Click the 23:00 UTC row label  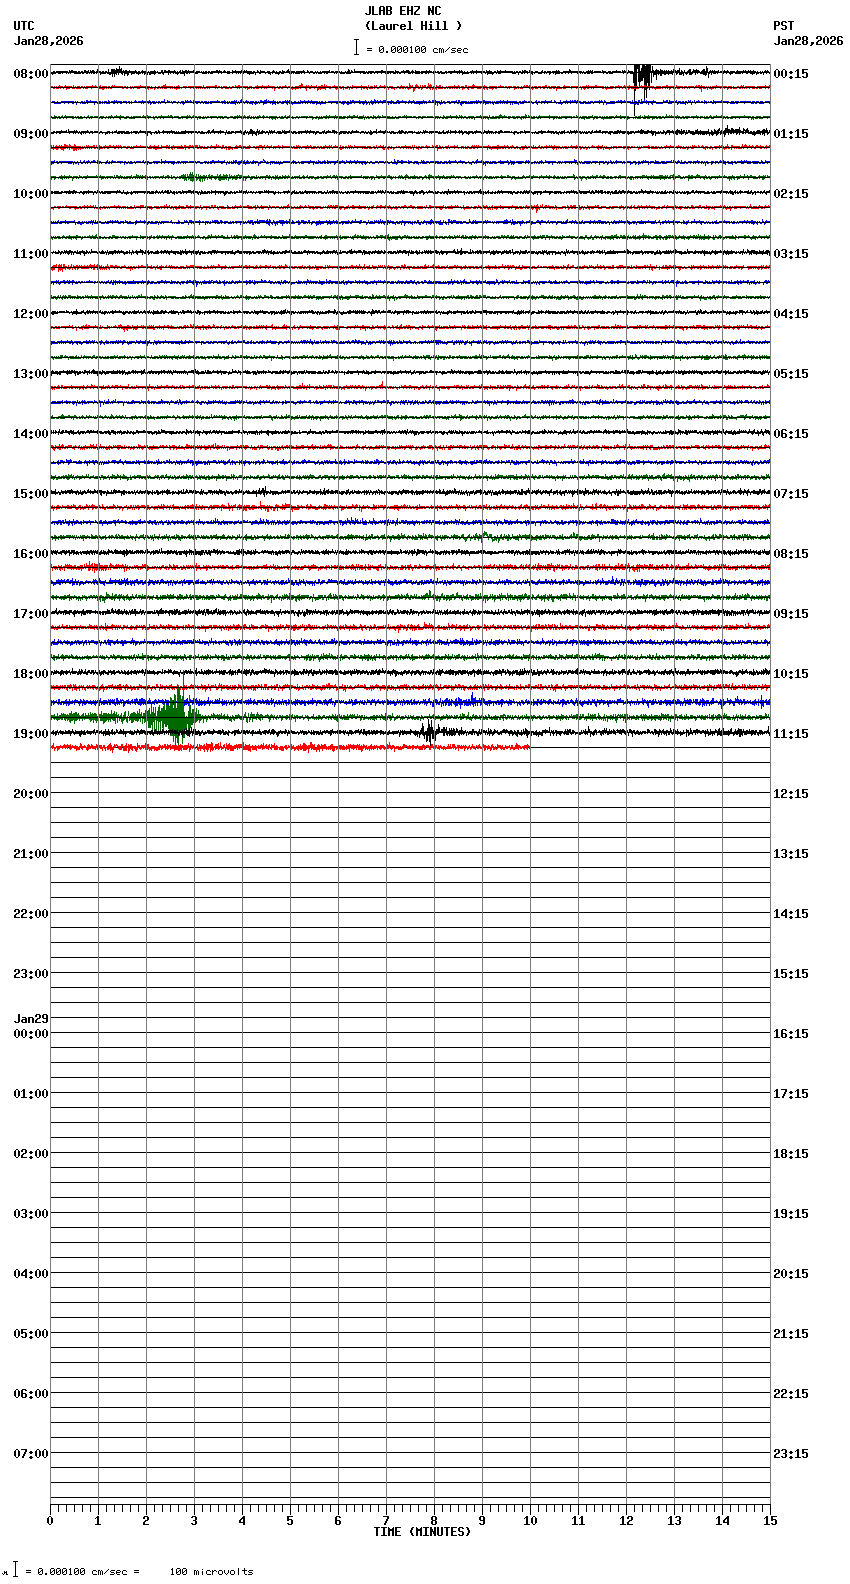click(31, 974)
